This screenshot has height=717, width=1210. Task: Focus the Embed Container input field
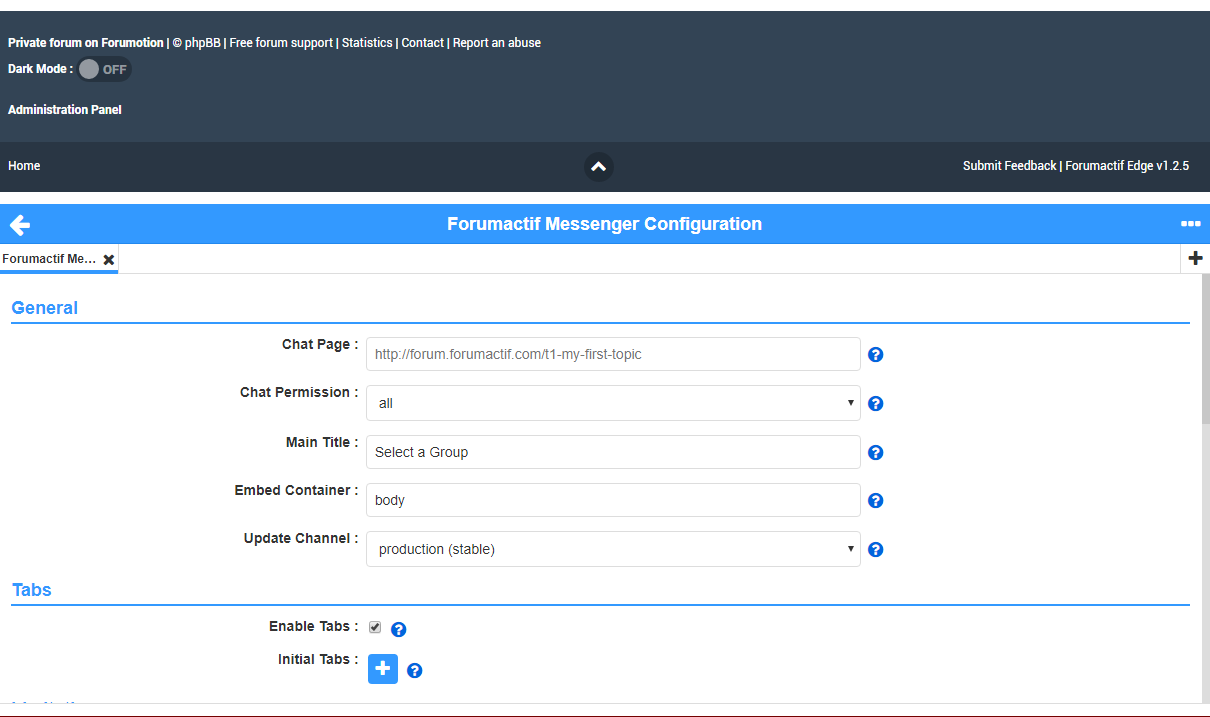point(613,500)
